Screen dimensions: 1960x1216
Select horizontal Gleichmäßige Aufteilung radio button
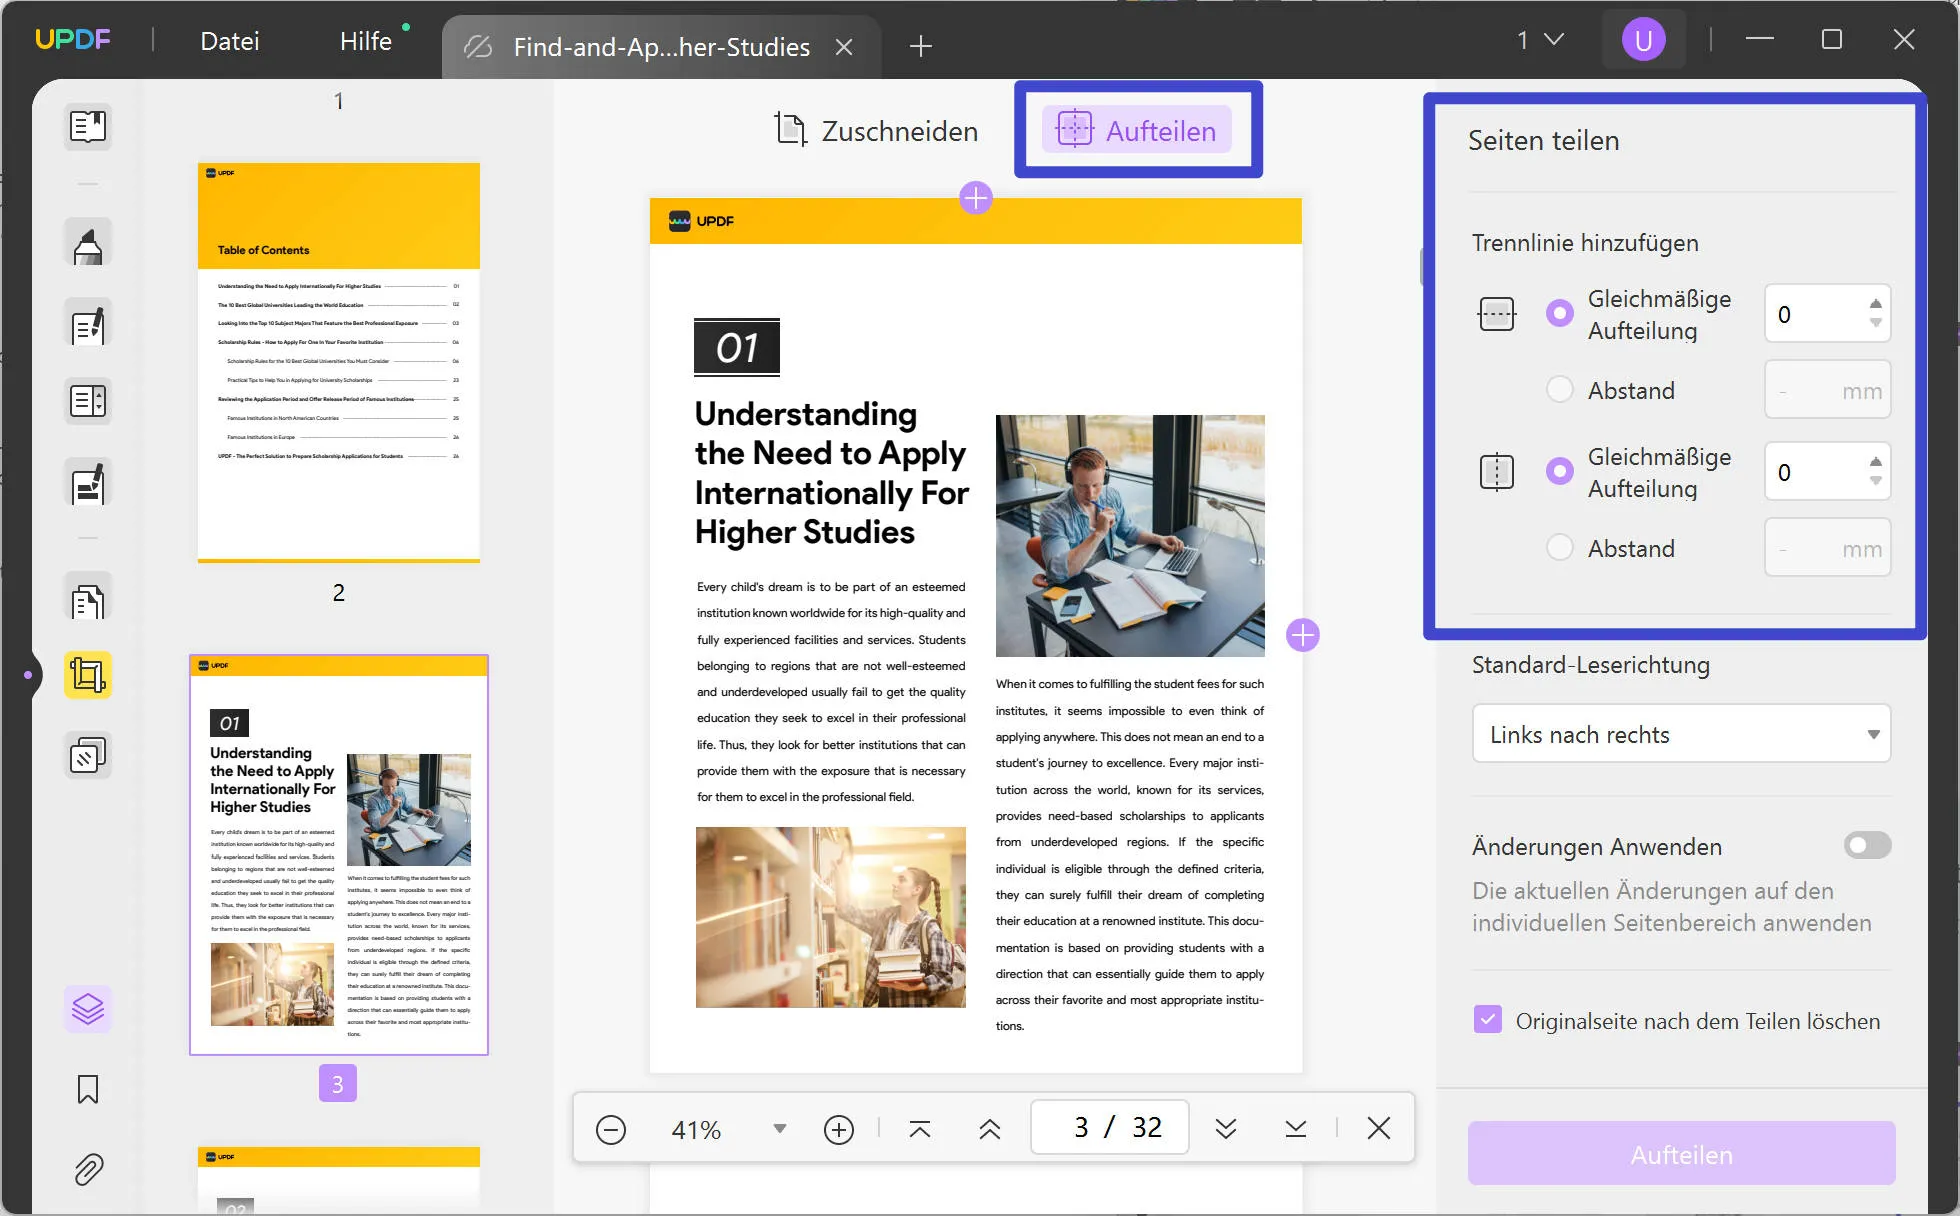pyautogui.click(x=1560, y=313)
